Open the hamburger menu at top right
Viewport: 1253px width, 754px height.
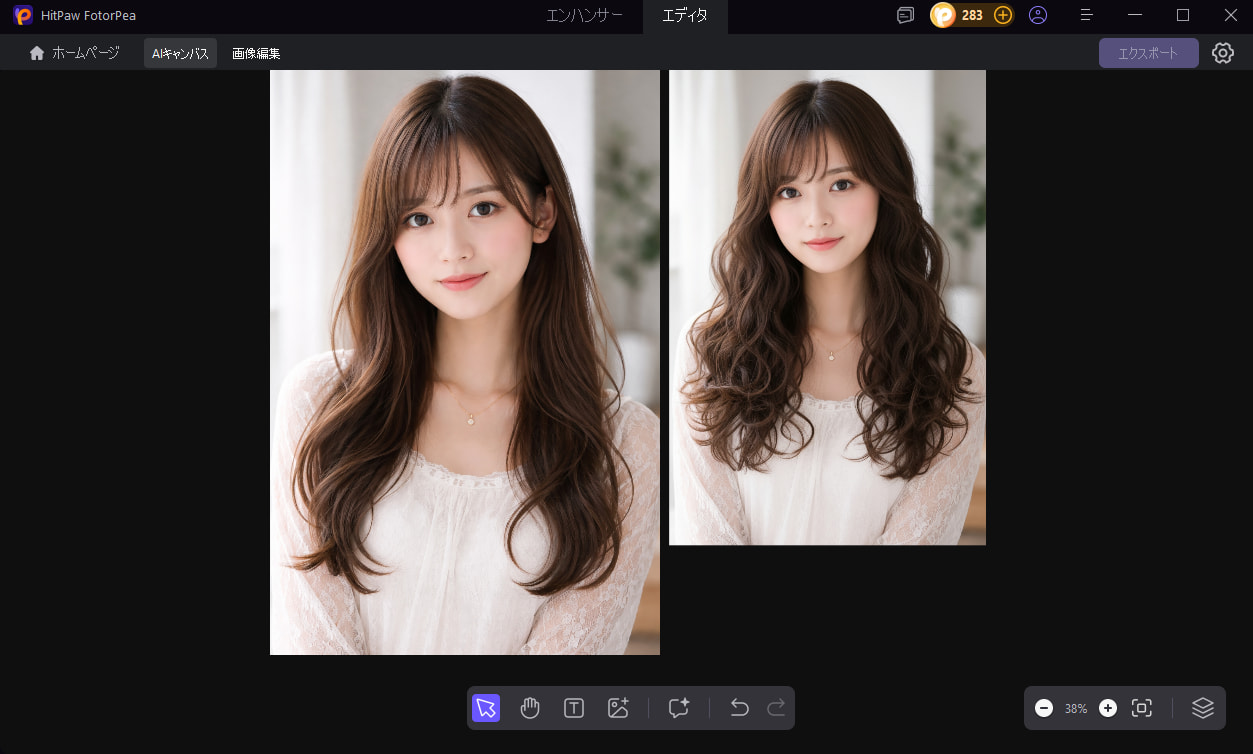pyautogui.click(x=1085, y=15)
